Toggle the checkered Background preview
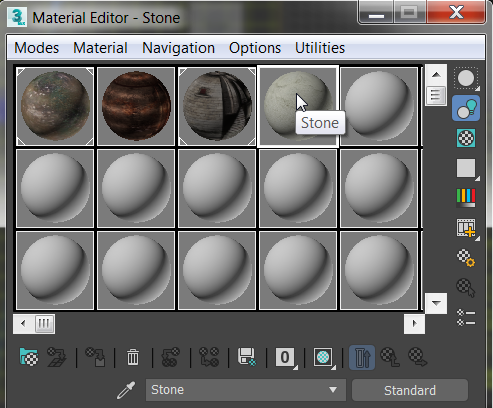The height and width of the screenshot is (408, 493). (466, 138)
